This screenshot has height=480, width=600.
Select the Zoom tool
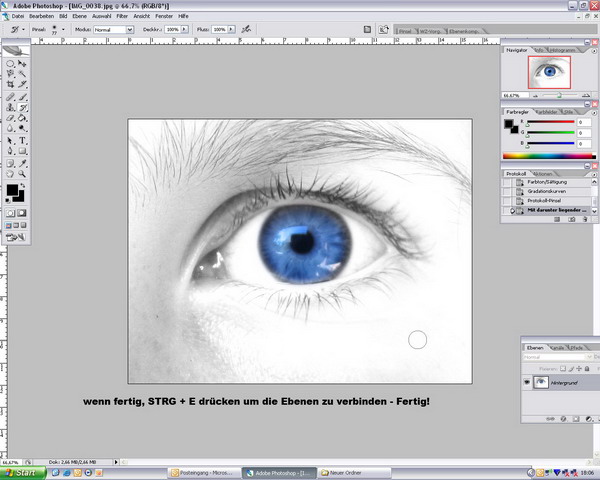point(22,174)
